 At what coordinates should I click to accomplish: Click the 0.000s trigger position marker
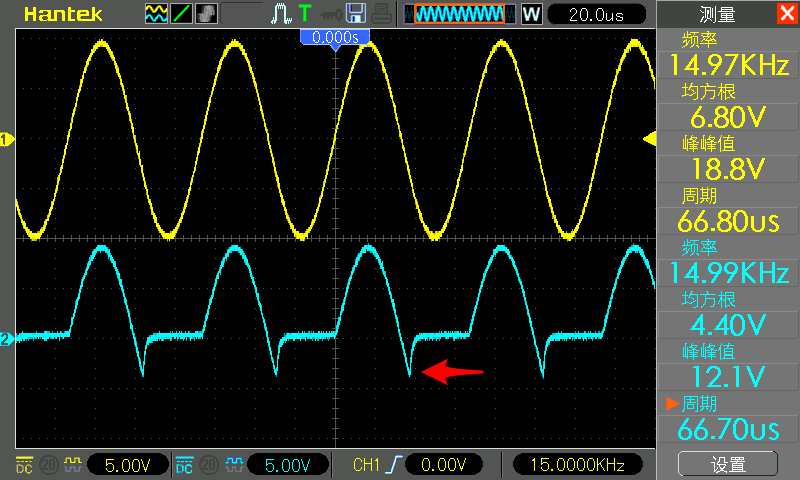tap(335, 37)
